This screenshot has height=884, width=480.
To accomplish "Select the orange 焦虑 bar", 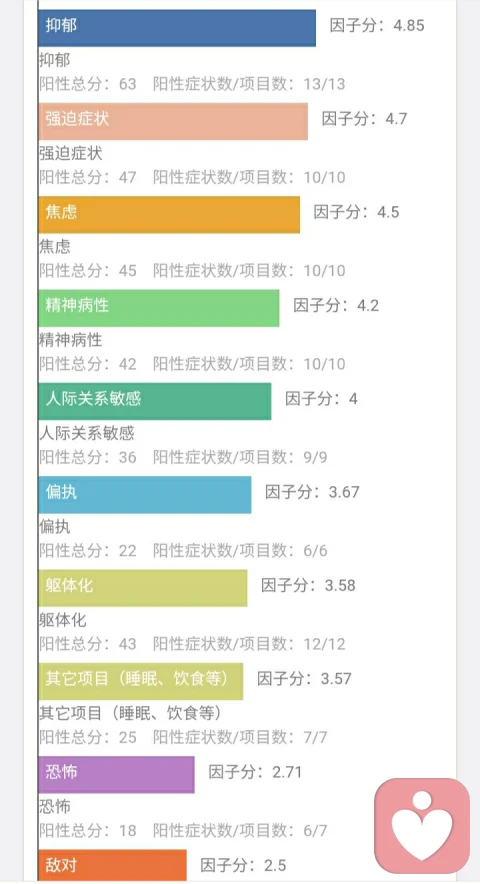I will (x=169, y=215).
